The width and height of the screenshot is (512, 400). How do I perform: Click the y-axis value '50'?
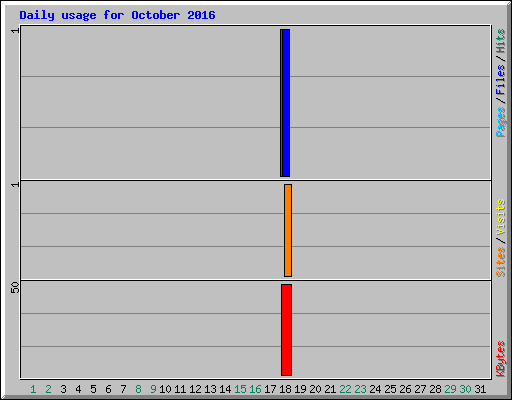pos(15,287)
